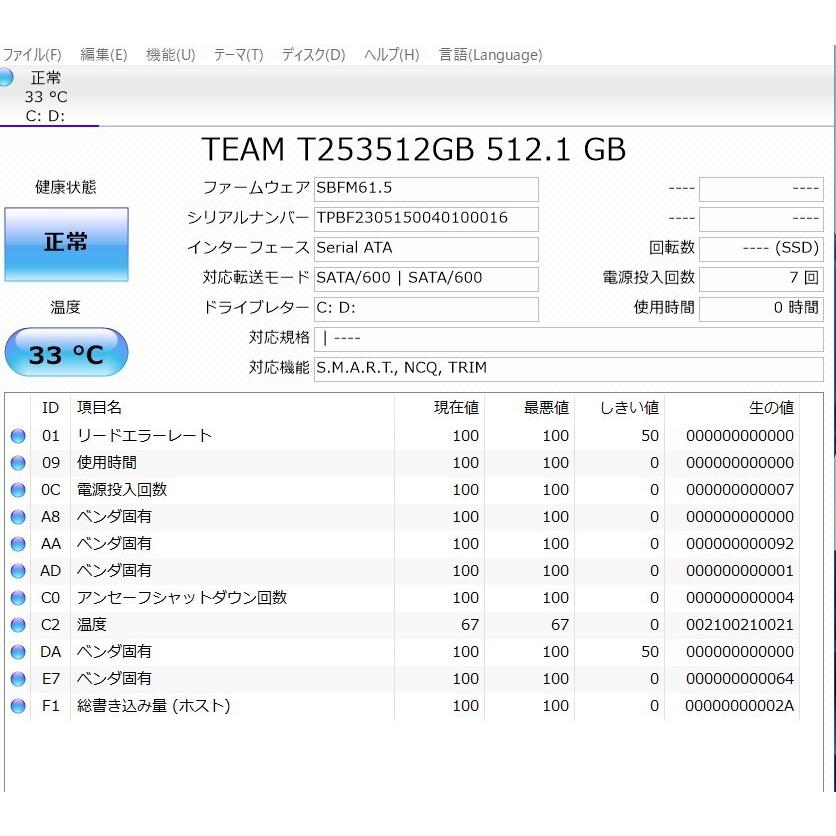
Task: Click the status icon for リードエラーレート attribute
Action: click(x=17, y=434)
